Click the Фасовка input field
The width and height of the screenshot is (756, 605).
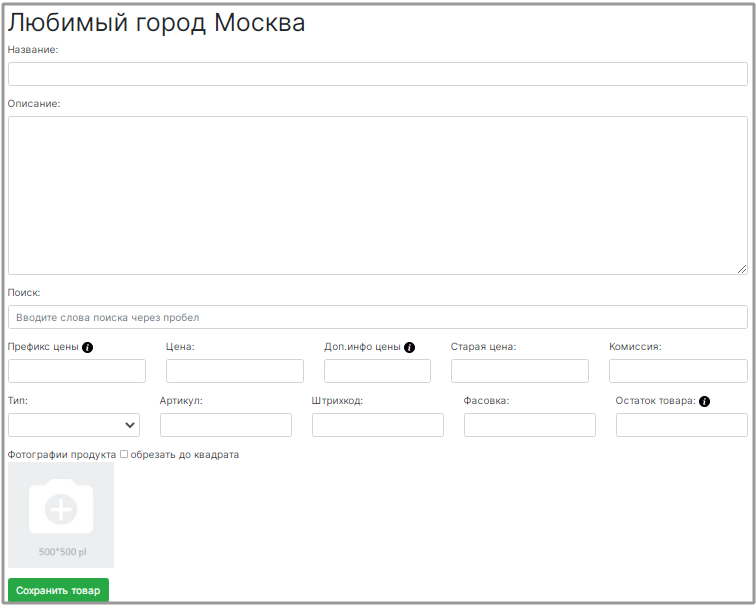tap(530, 425)
